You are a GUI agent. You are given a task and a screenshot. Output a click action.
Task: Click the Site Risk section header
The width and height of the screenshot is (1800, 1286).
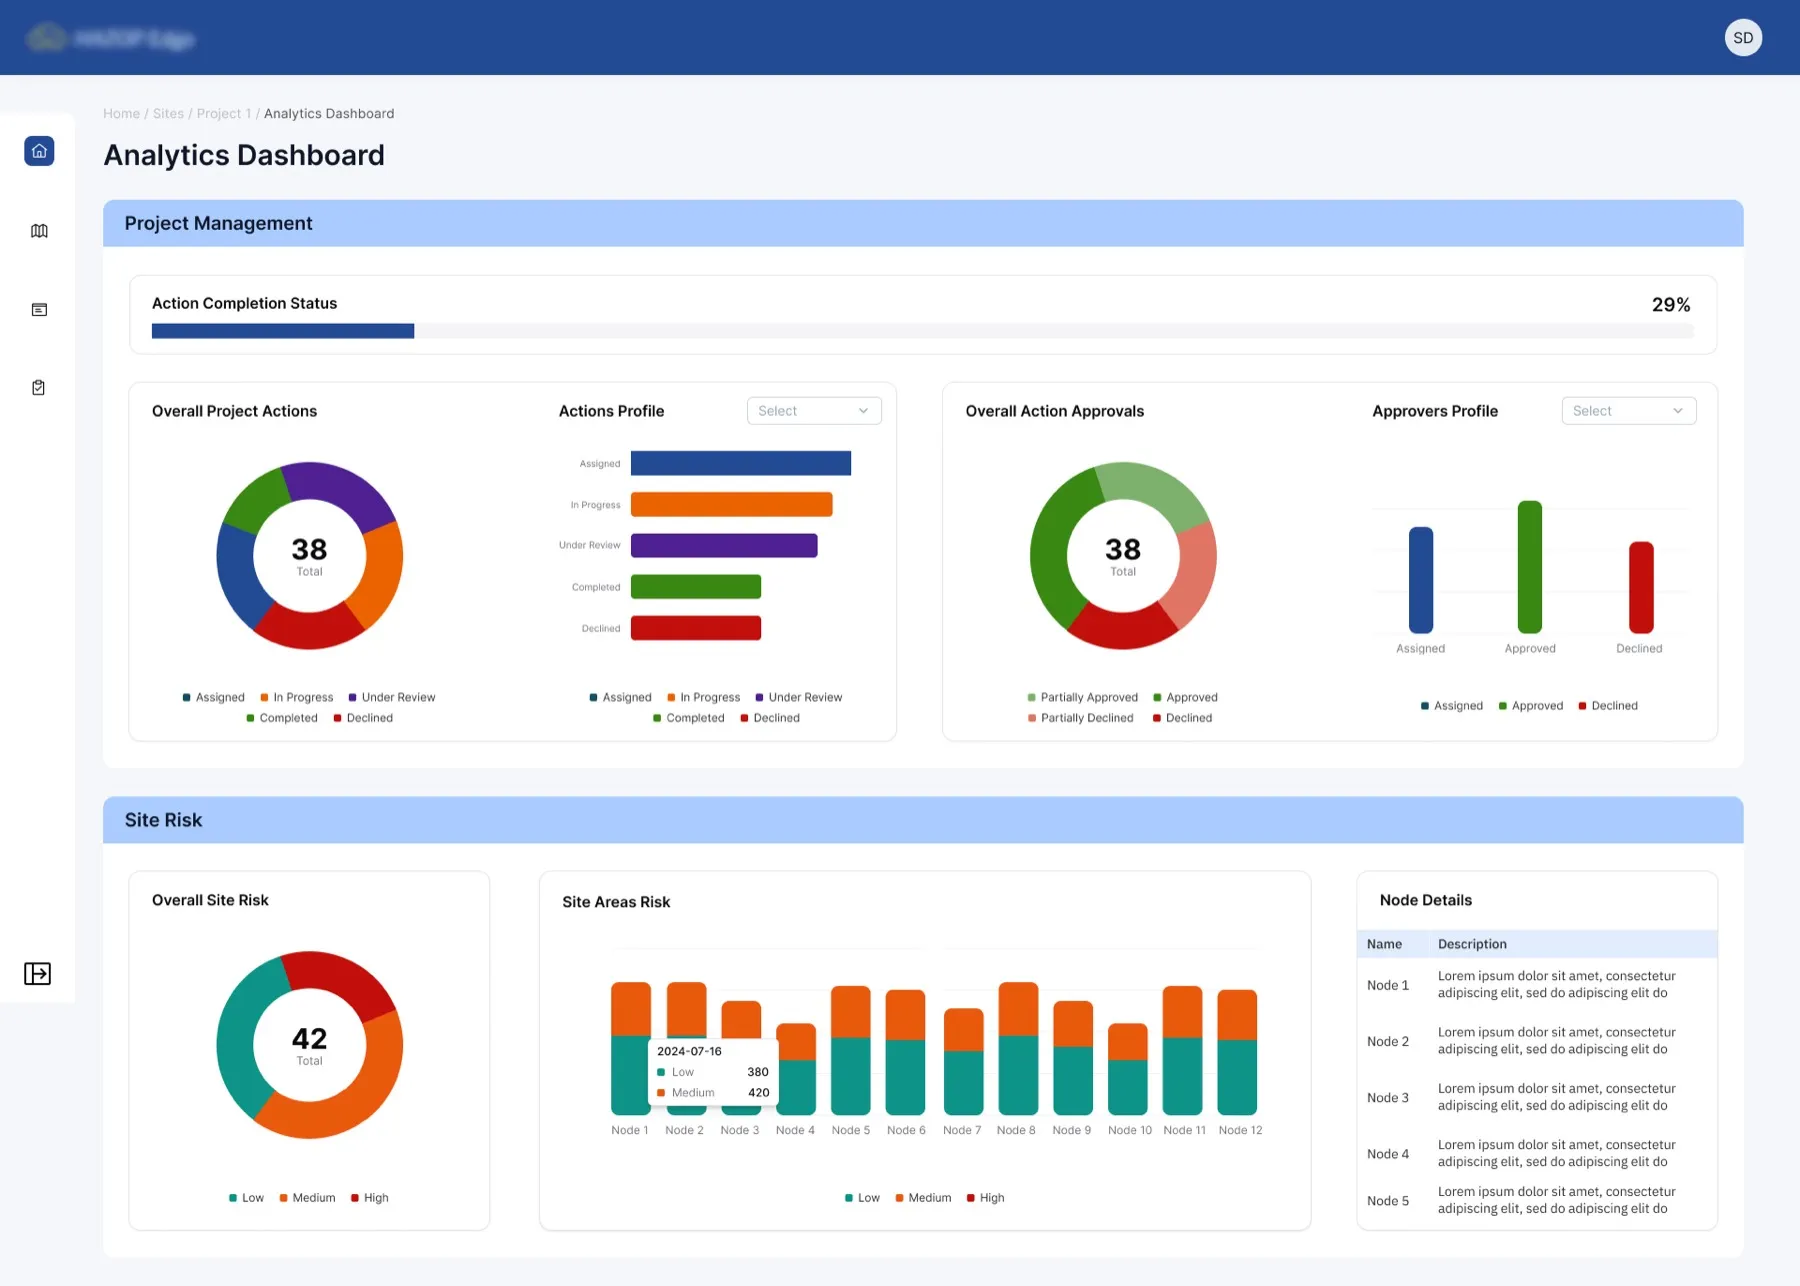coord(923,820)
